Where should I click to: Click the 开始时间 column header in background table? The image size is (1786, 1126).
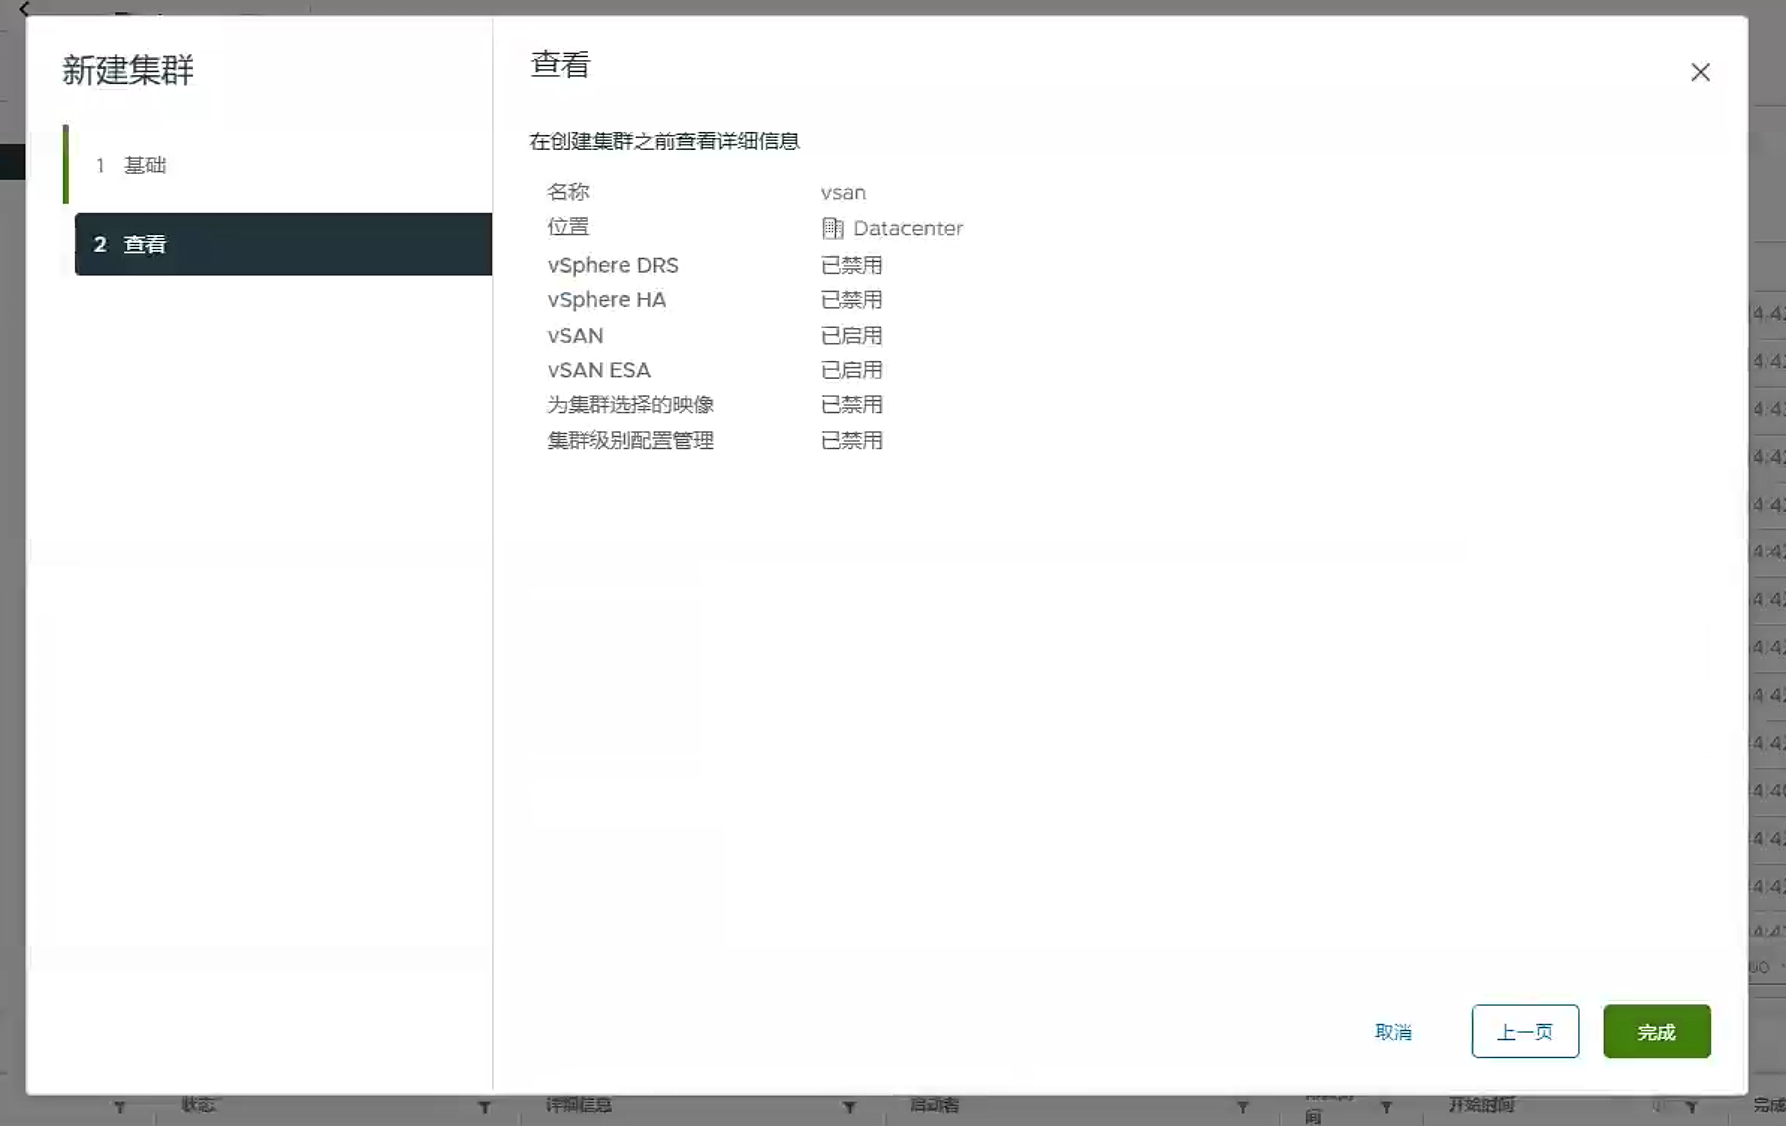[x=1482, y=1105]
